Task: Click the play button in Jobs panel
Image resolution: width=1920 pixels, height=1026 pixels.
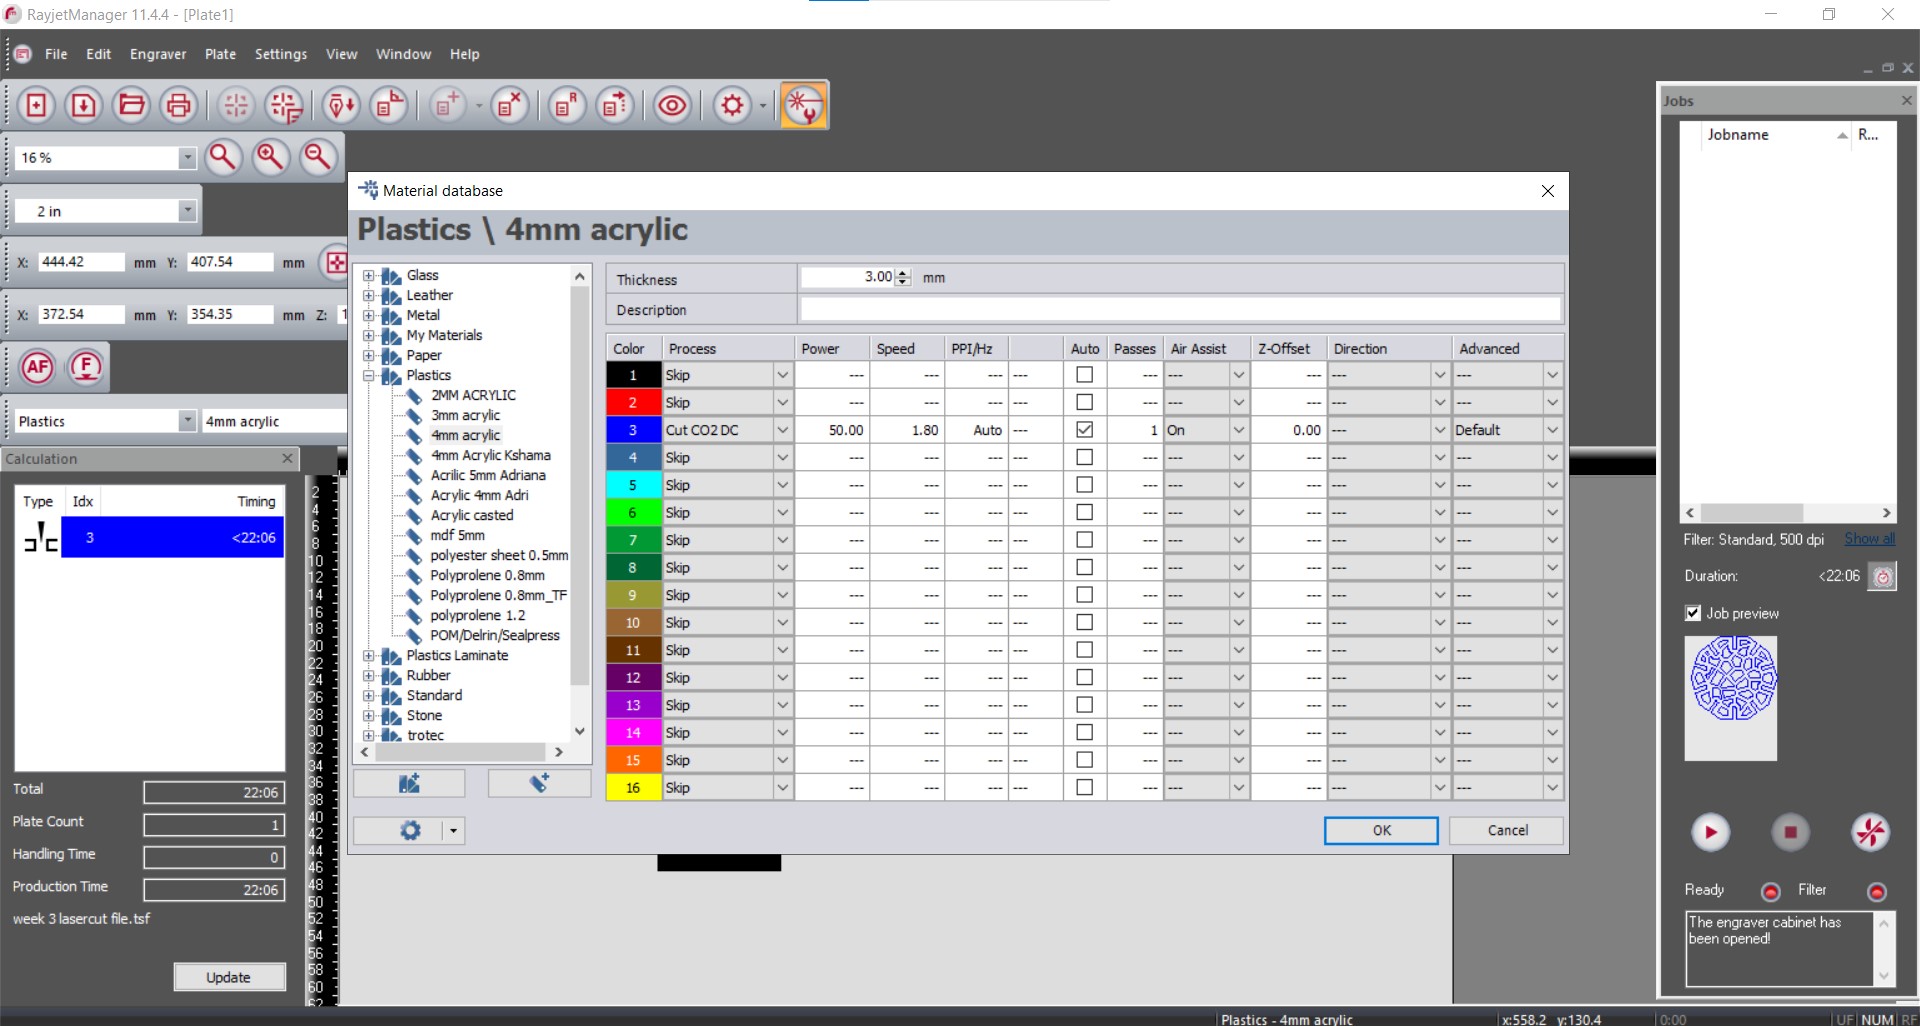Action: tap(1710, 832)
